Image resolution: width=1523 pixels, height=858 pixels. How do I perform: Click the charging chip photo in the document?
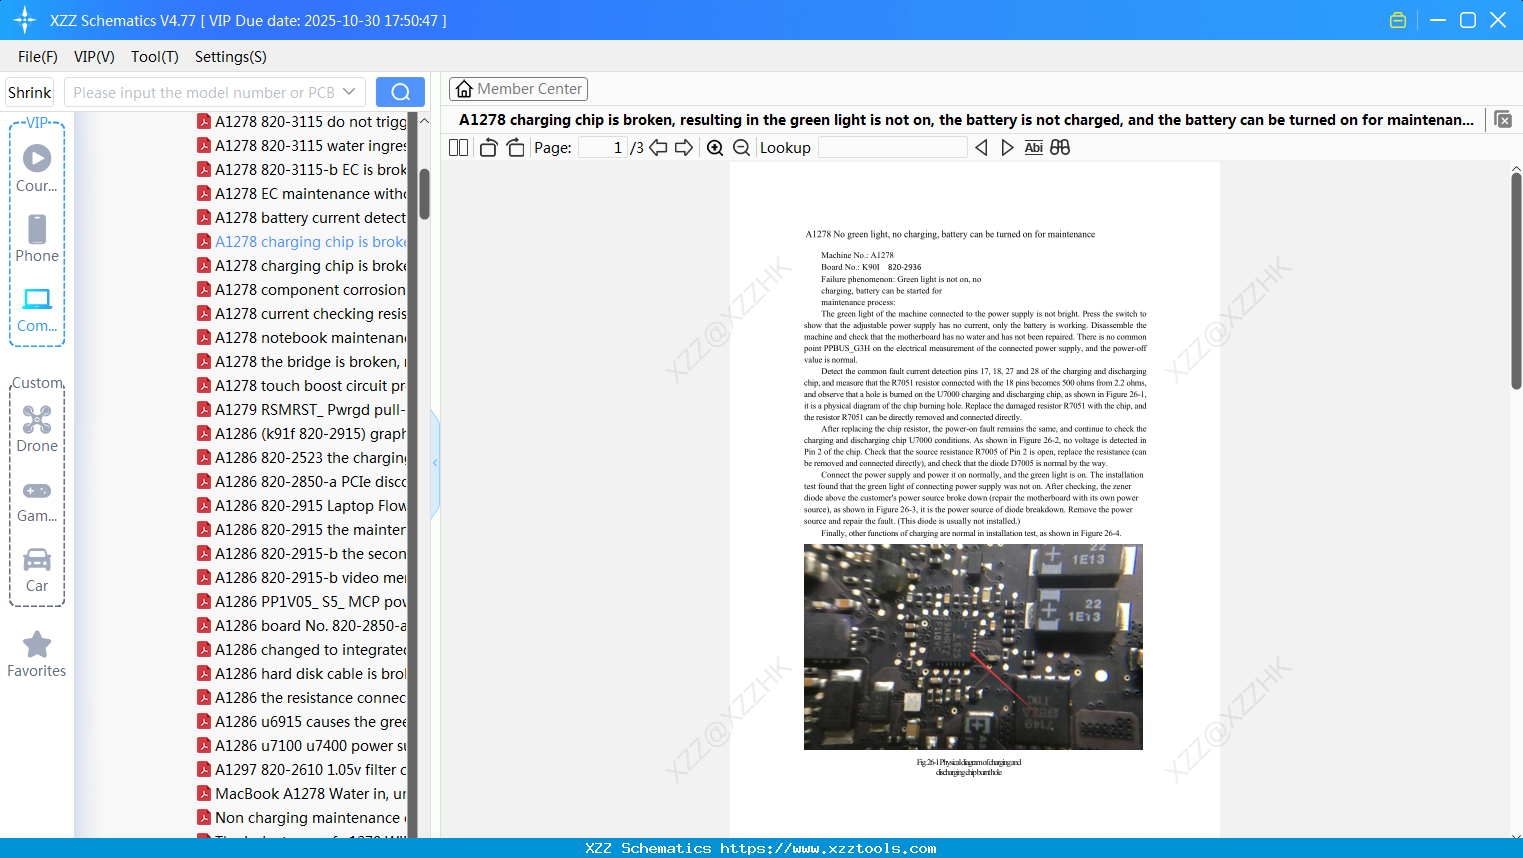pyautogui.click(x=973, y=647)
